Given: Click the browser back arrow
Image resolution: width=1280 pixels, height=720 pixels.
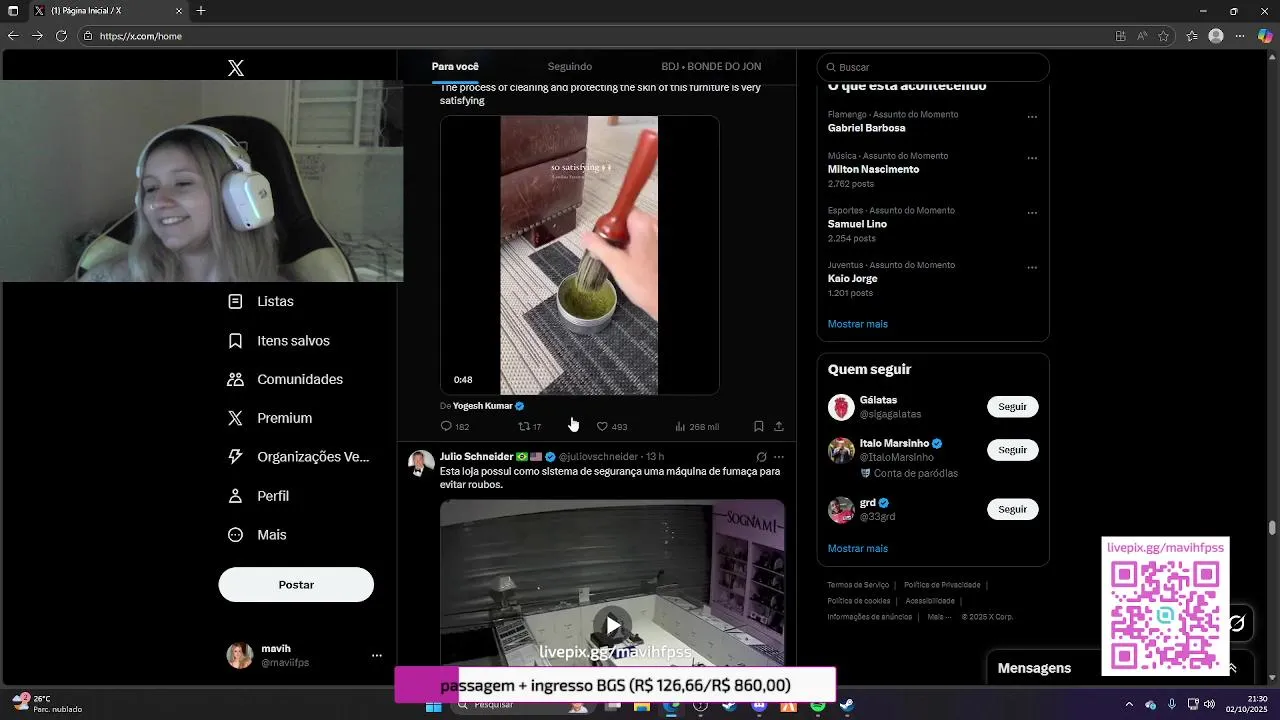Looking at the screenshot, I should pyautogui.click(x=13, y=36).
